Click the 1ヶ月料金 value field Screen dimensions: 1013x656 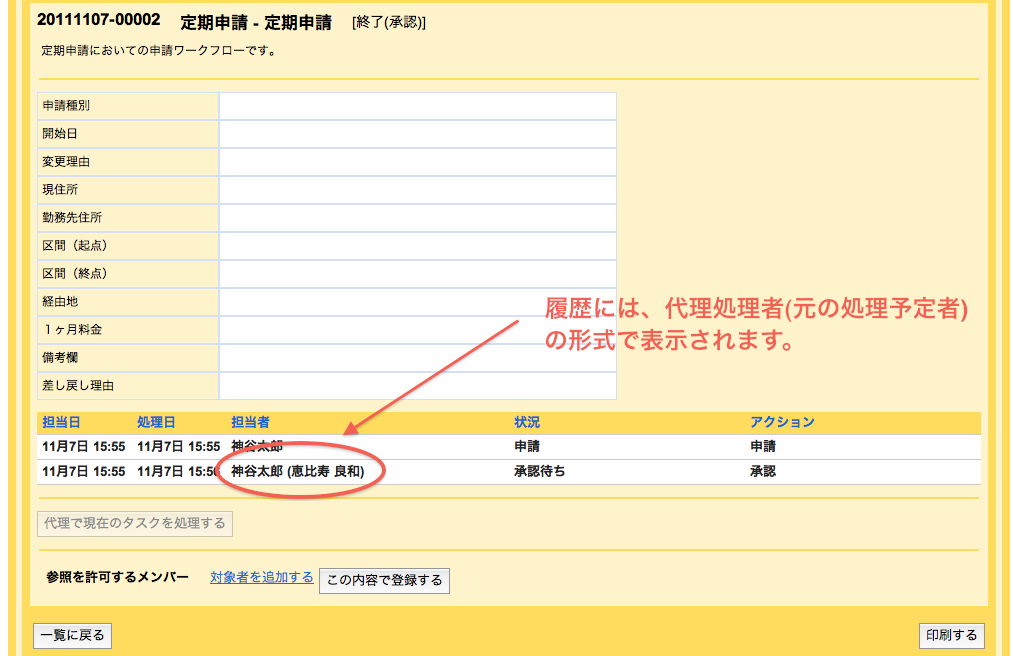tap(417, 330)
